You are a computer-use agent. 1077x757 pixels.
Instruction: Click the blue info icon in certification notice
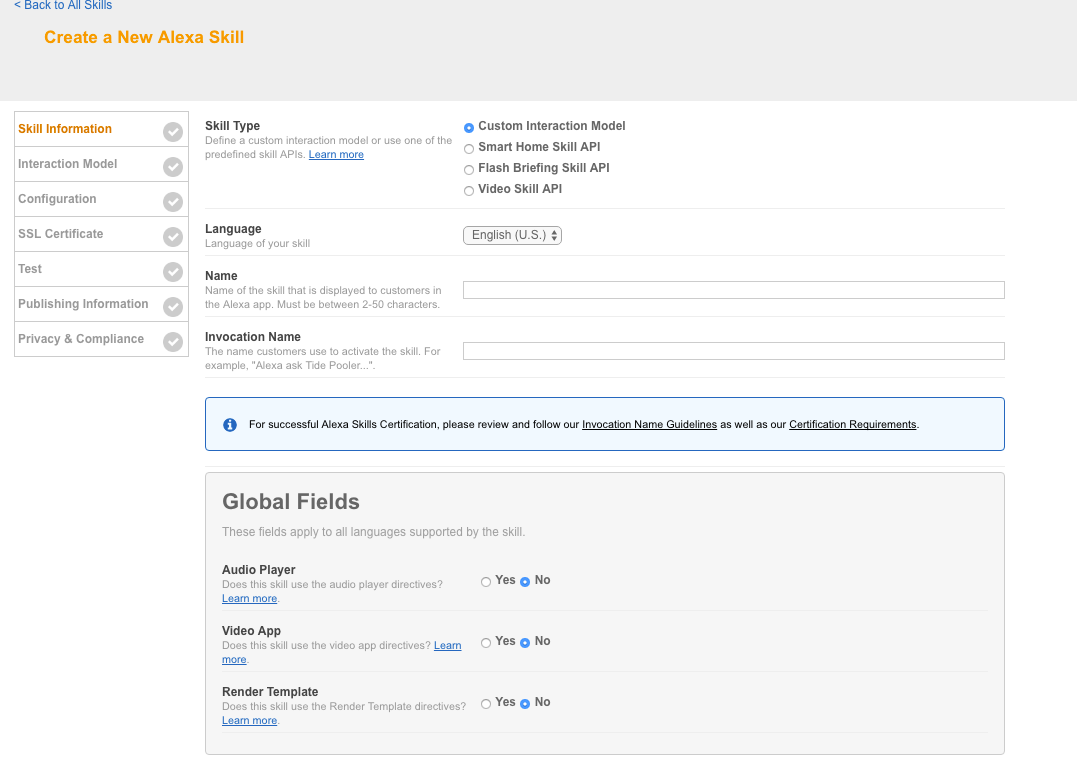click(x=230, y=425)
